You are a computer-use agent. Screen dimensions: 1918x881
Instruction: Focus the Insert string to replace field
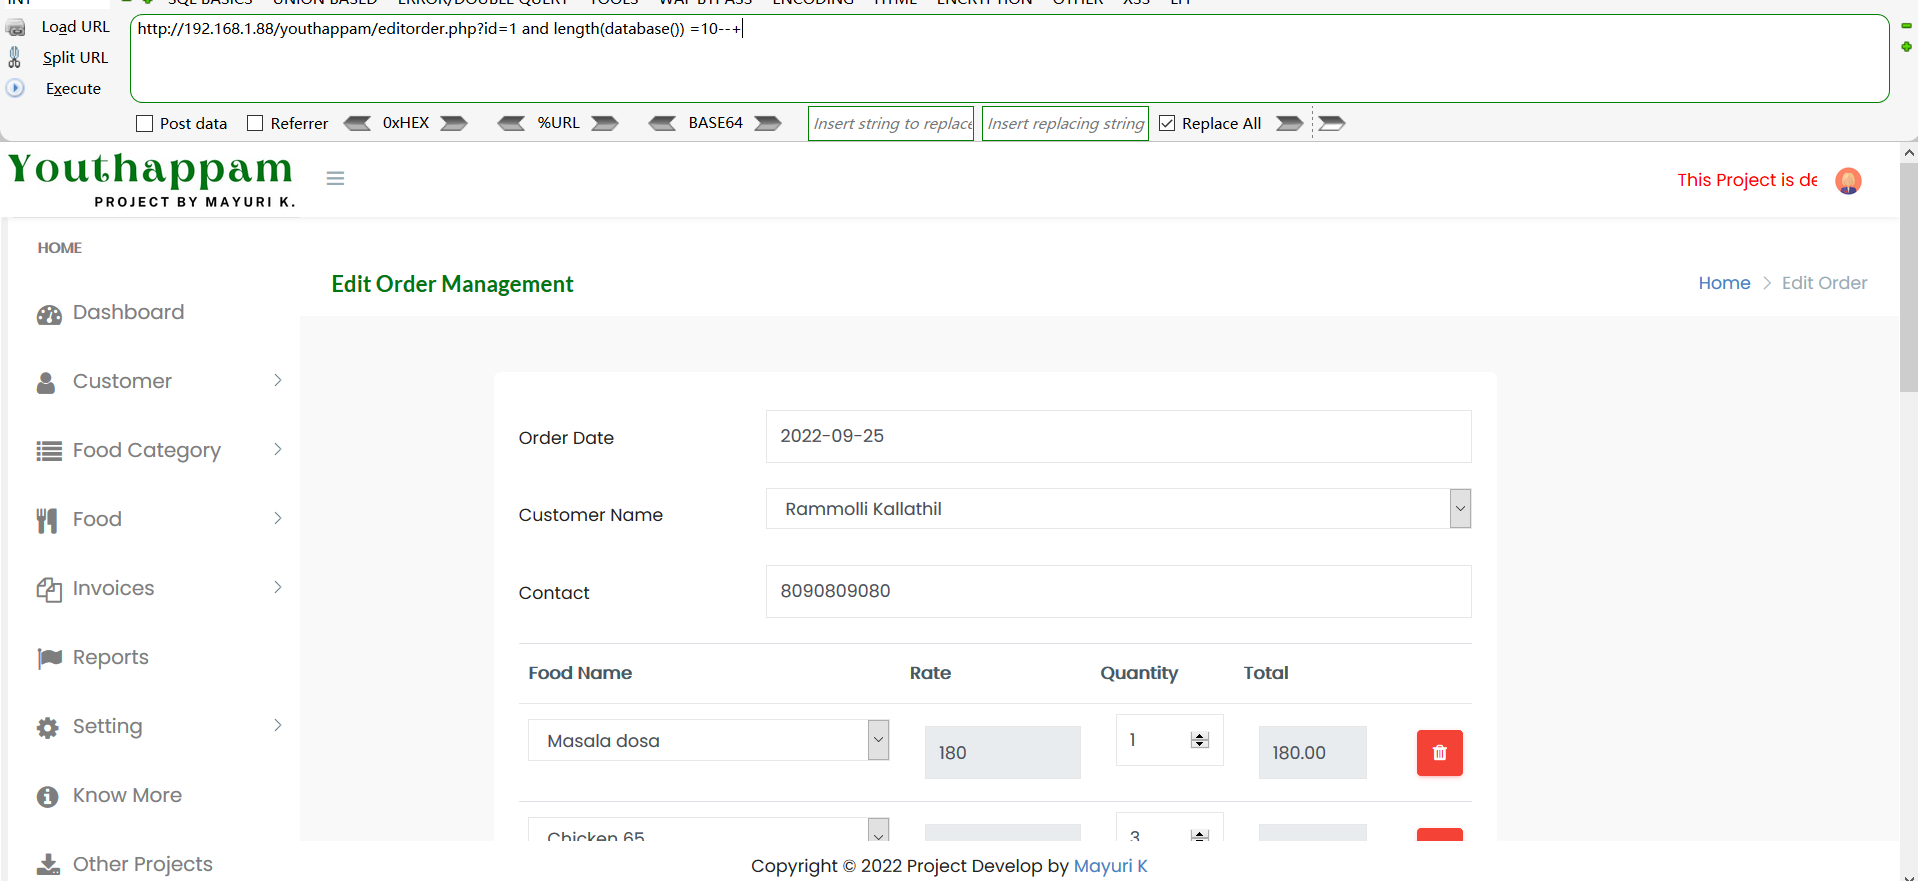[891, 123]
